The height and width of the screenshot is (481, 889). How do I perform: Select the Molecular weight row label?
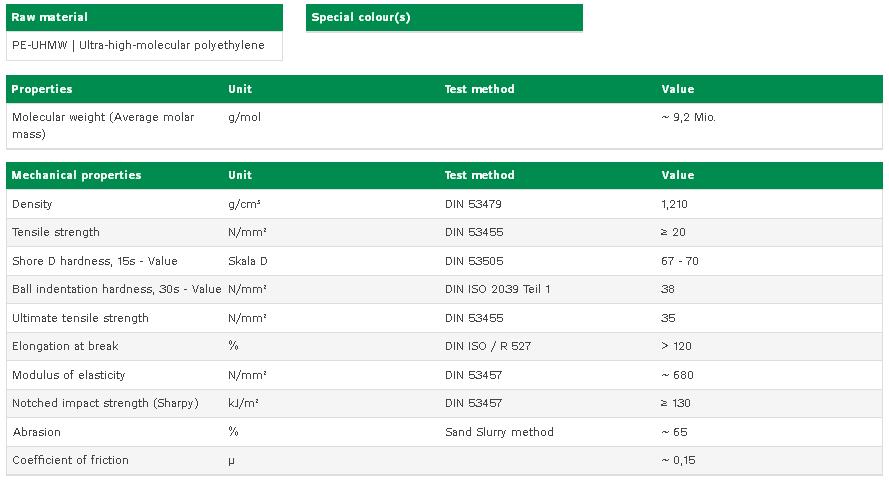[x=103, y=125]
